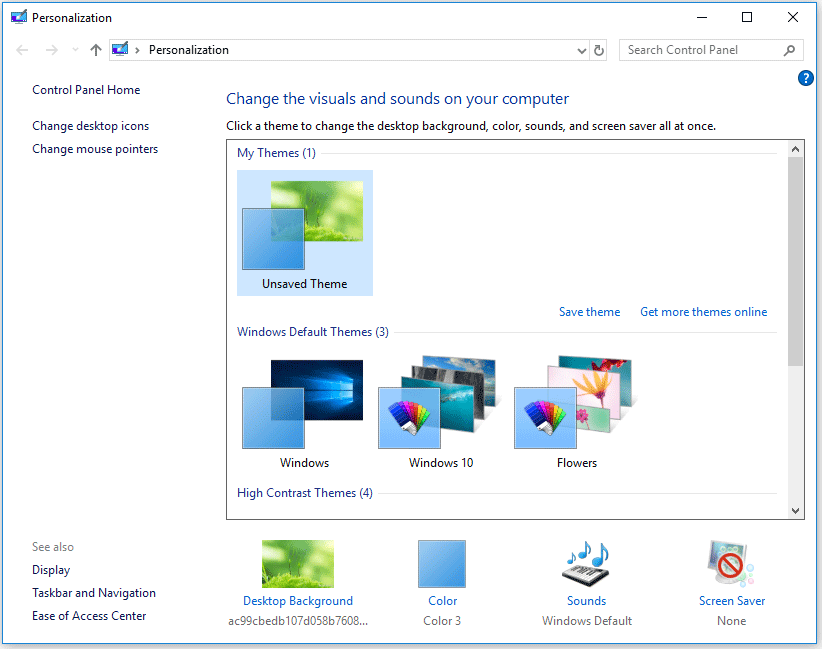Viewport: 822px width, 649px height.
Task: Click the Help question mark icon
Action: (806, 78)
